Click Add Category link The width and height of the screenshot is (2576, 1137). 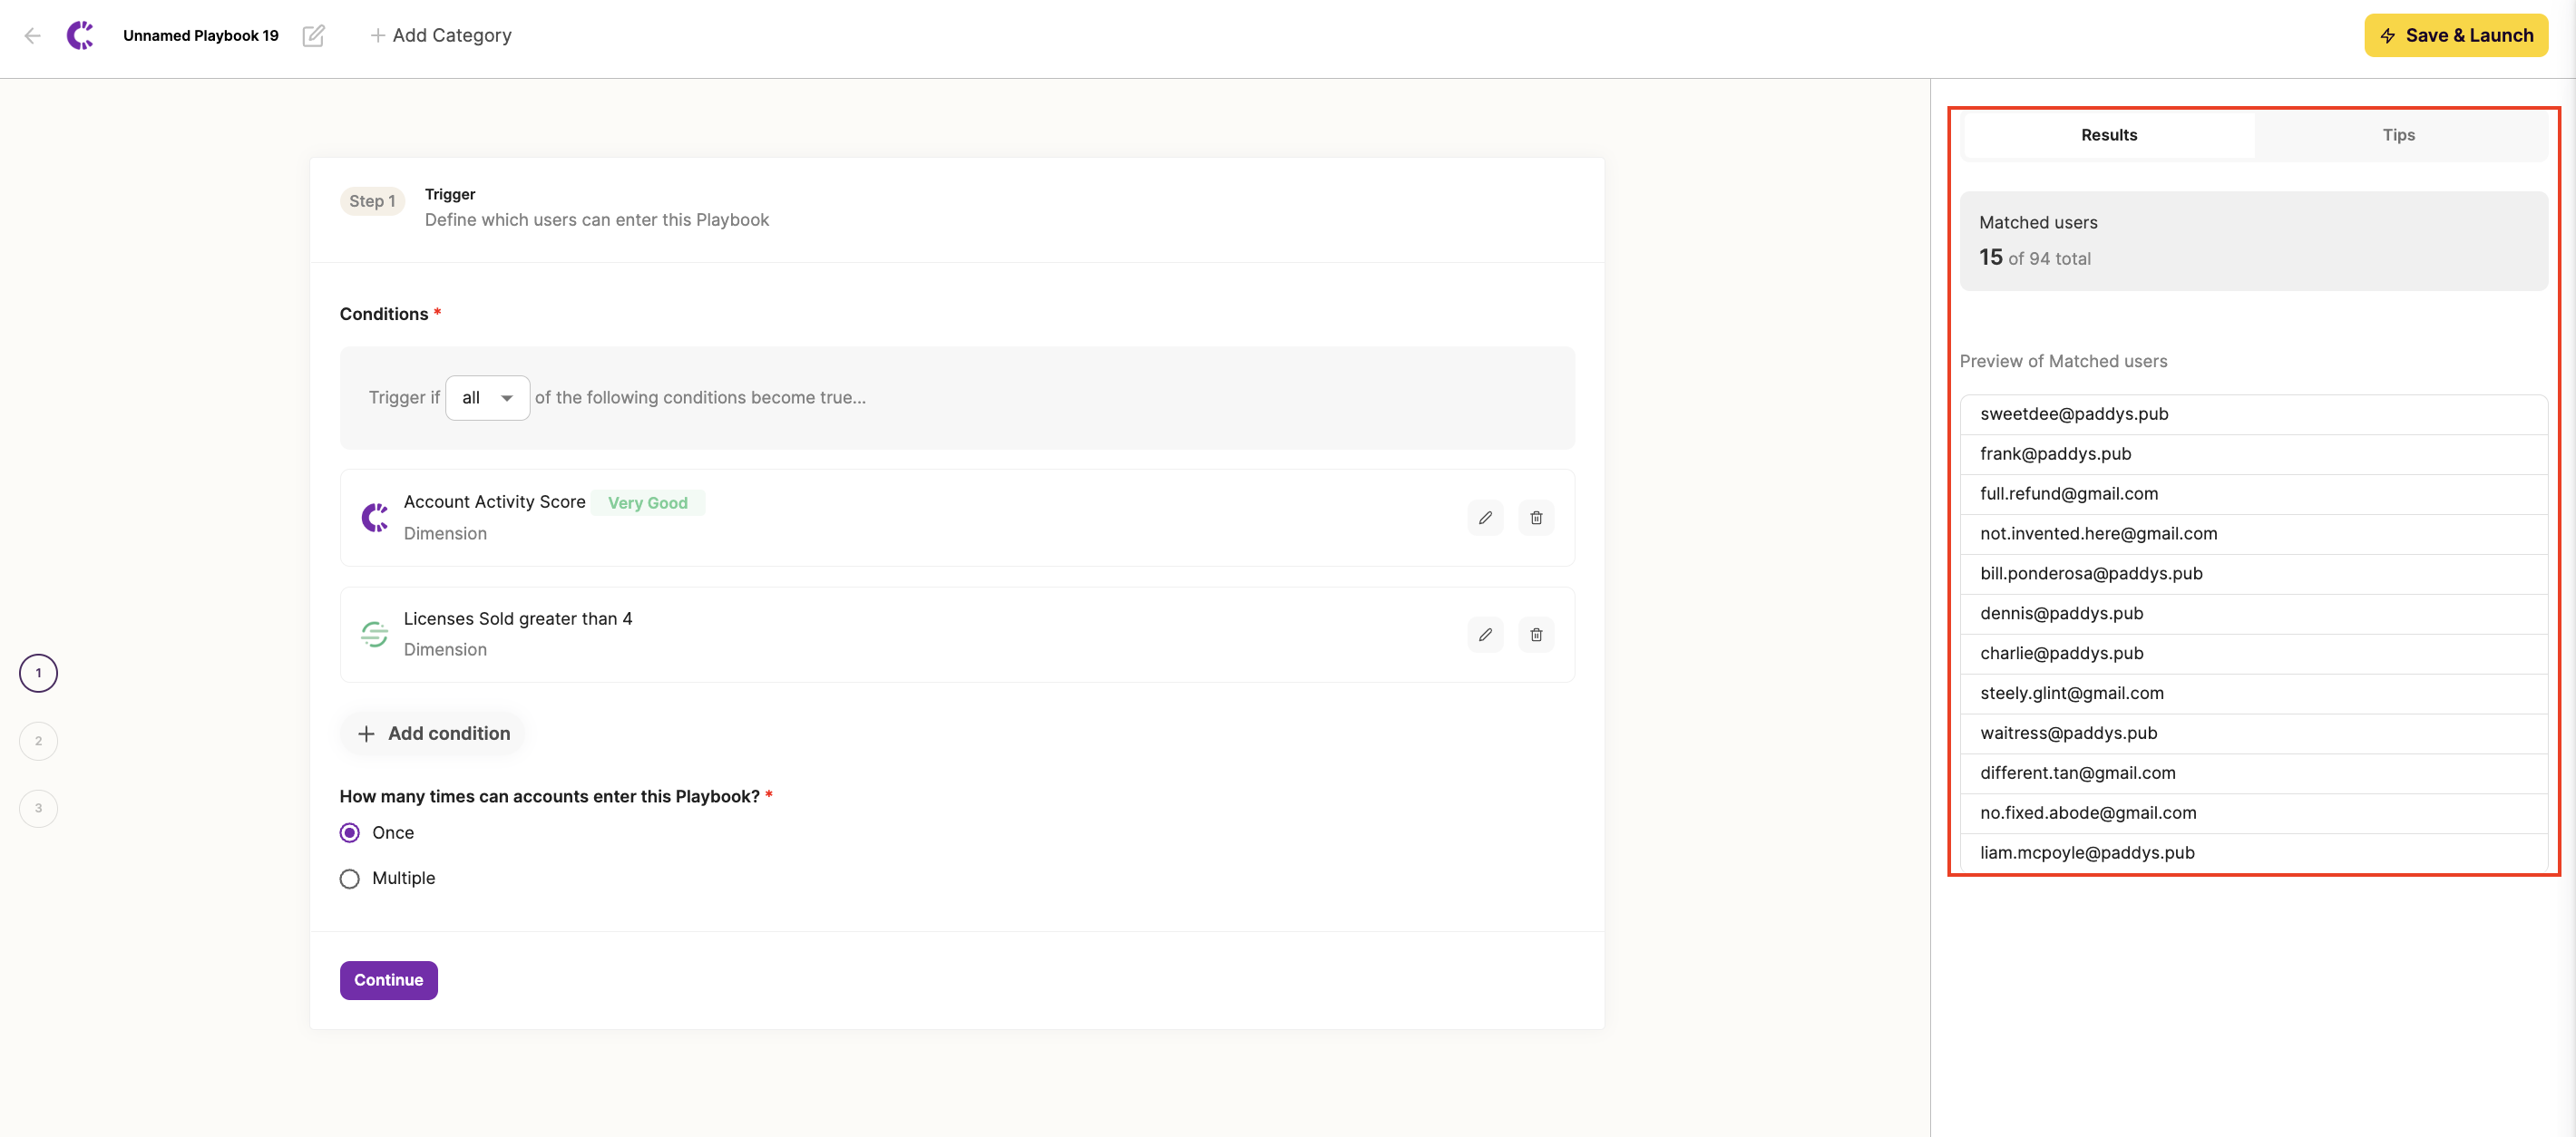[x=441, y=36]
